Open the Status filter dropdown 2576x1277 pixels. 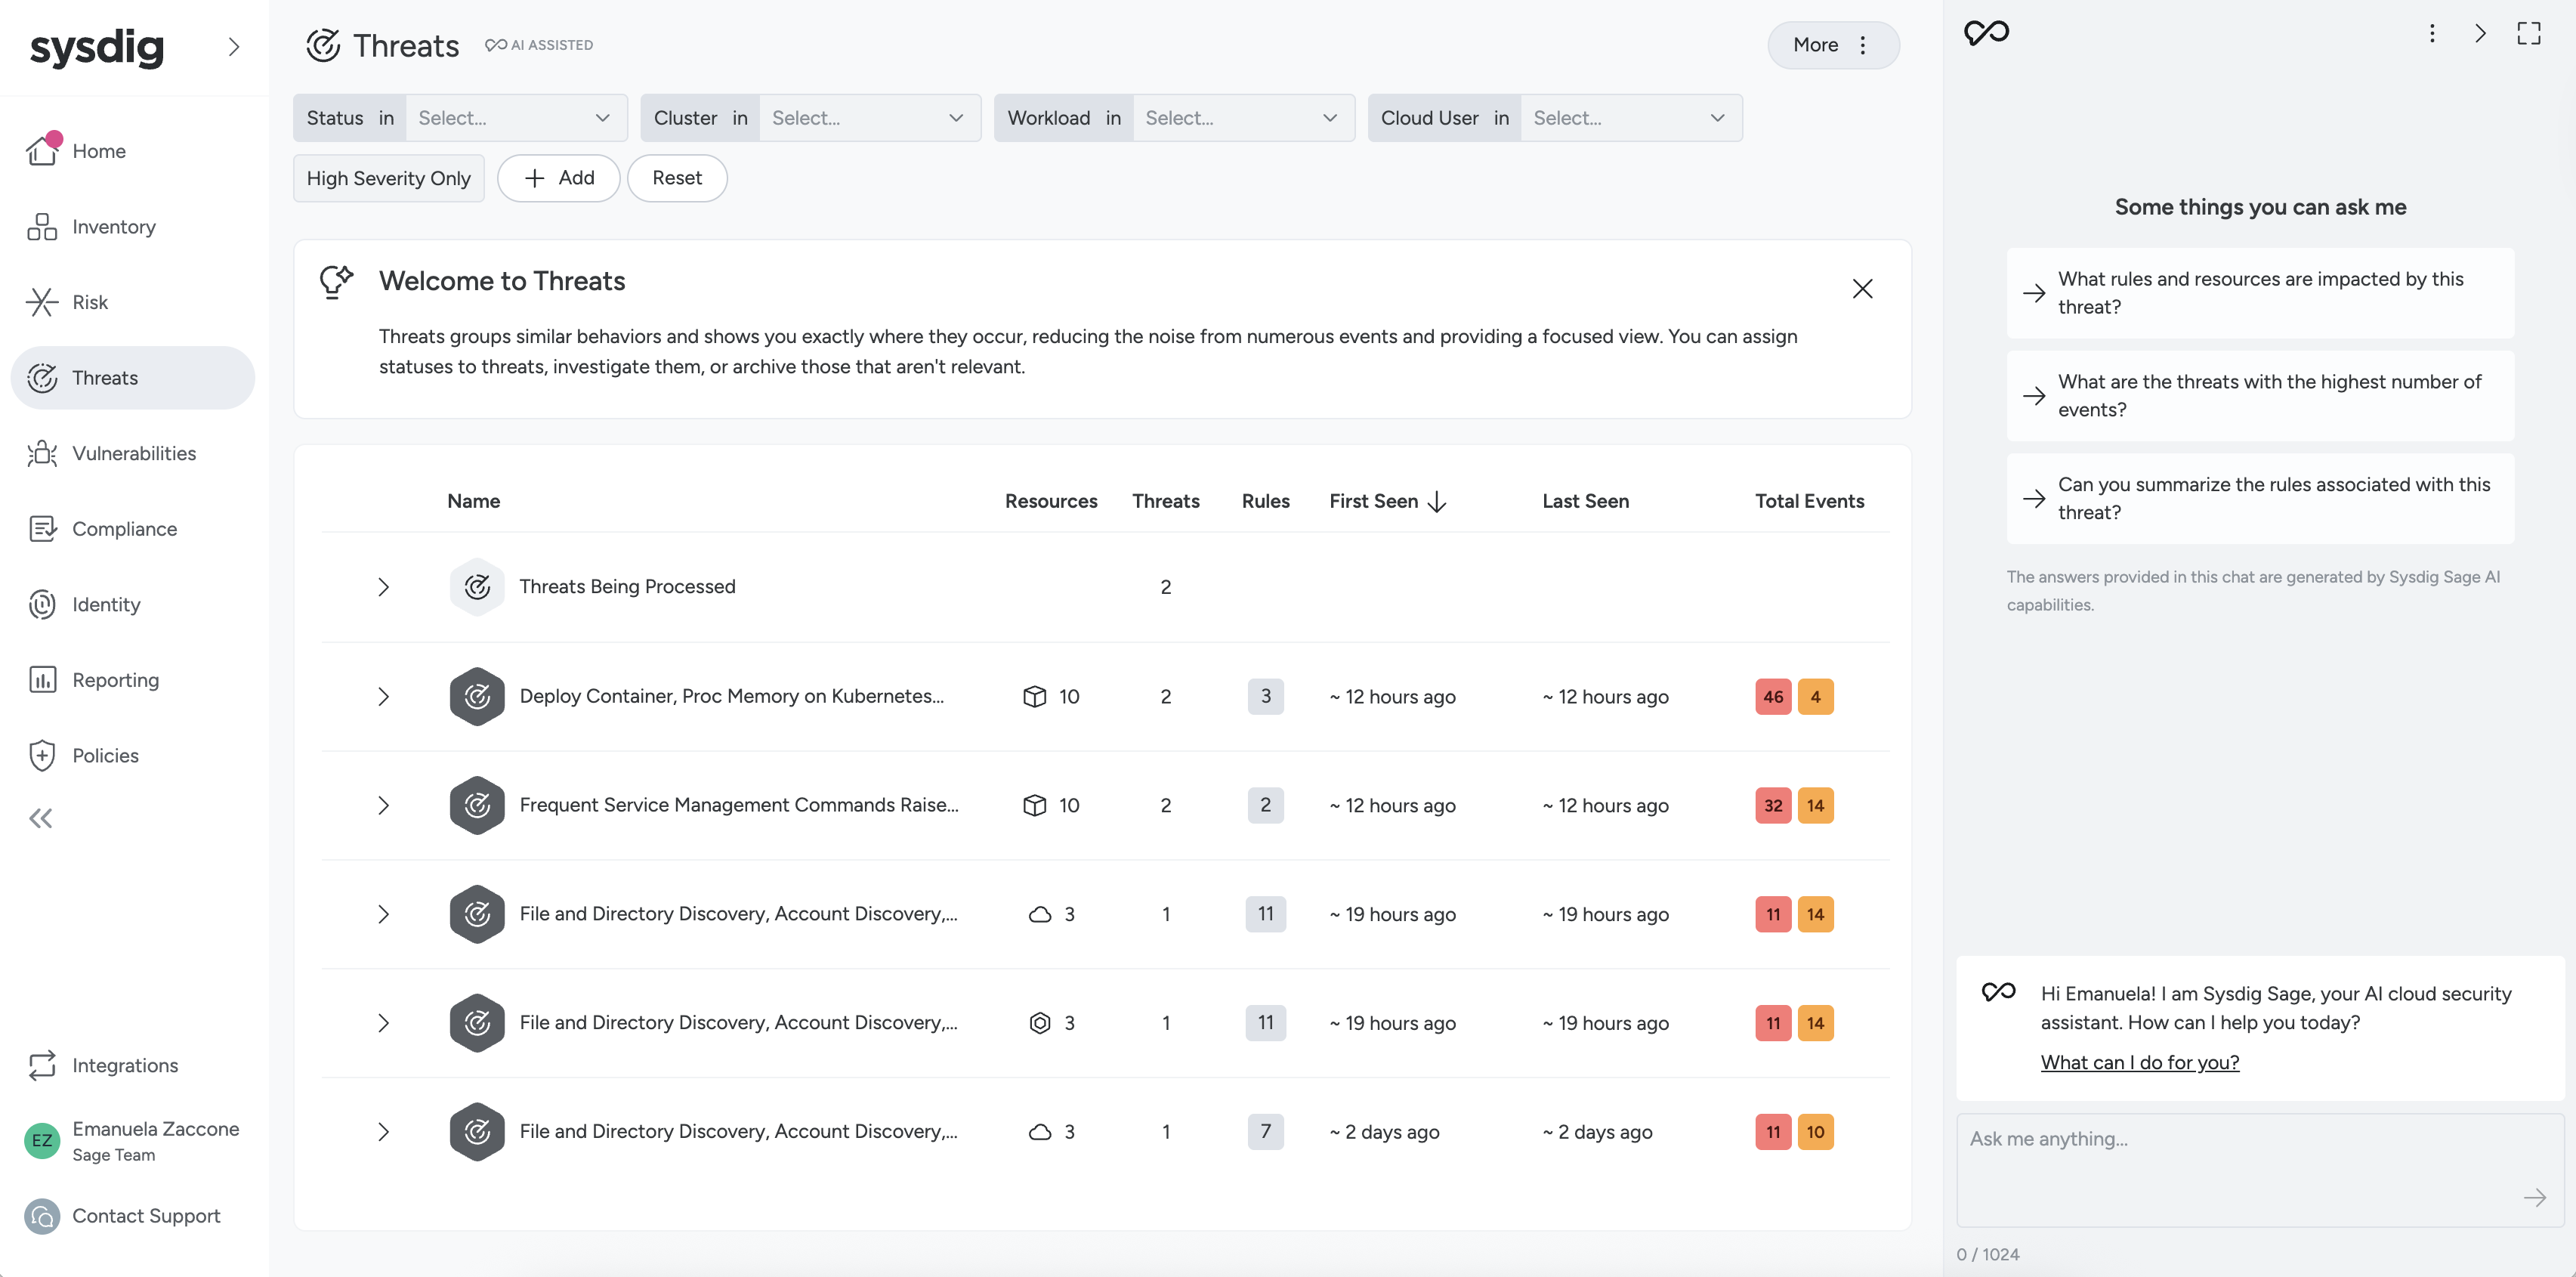[514, 118]
